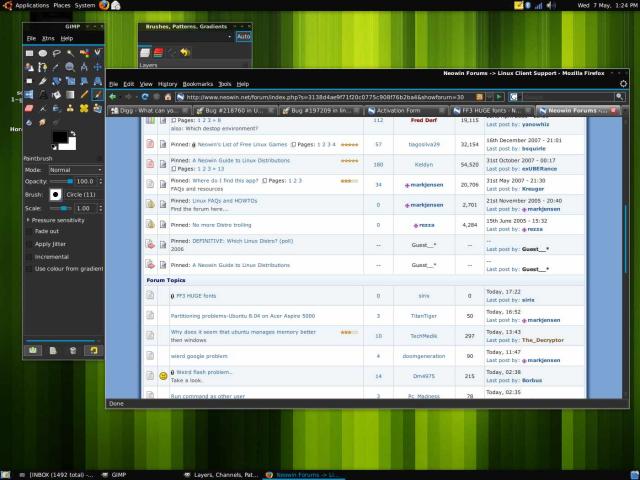
Task: Click the Circle (11) brush preview
Action: 56,195
